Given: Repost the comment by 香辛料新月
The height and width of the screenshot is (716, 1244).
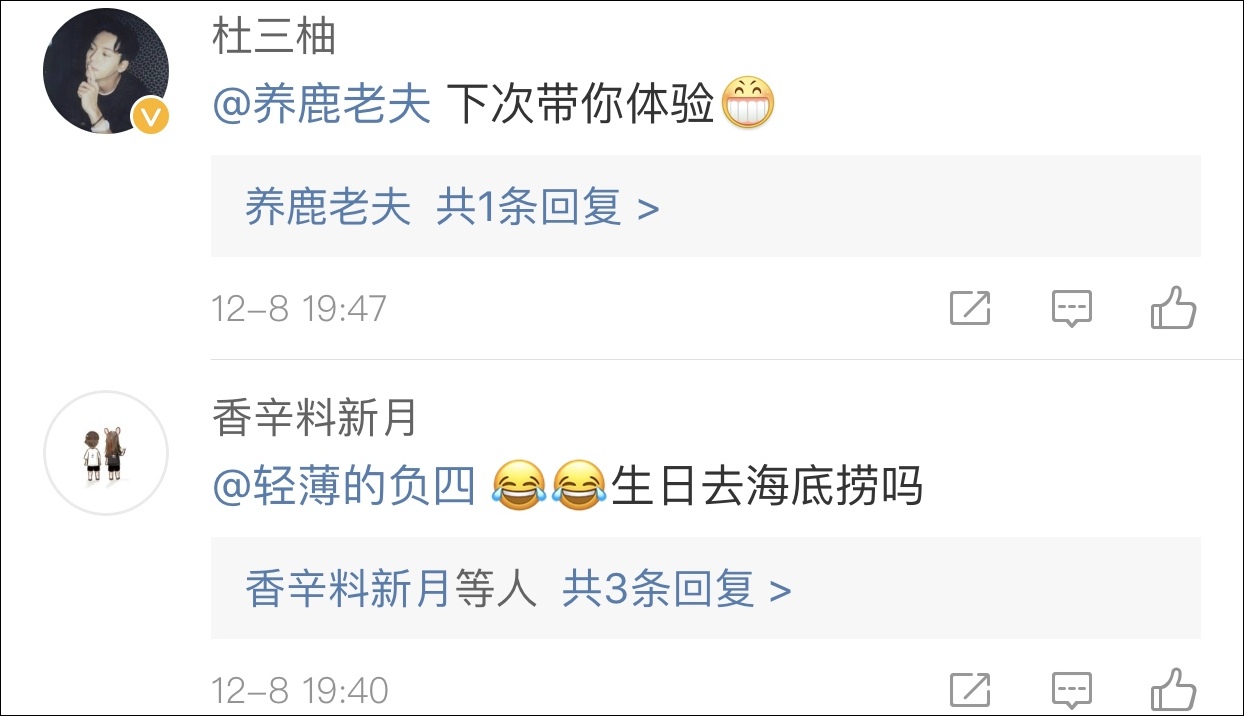Looking at the screenshot, I should pyautogui.click(x=970, y=690).
